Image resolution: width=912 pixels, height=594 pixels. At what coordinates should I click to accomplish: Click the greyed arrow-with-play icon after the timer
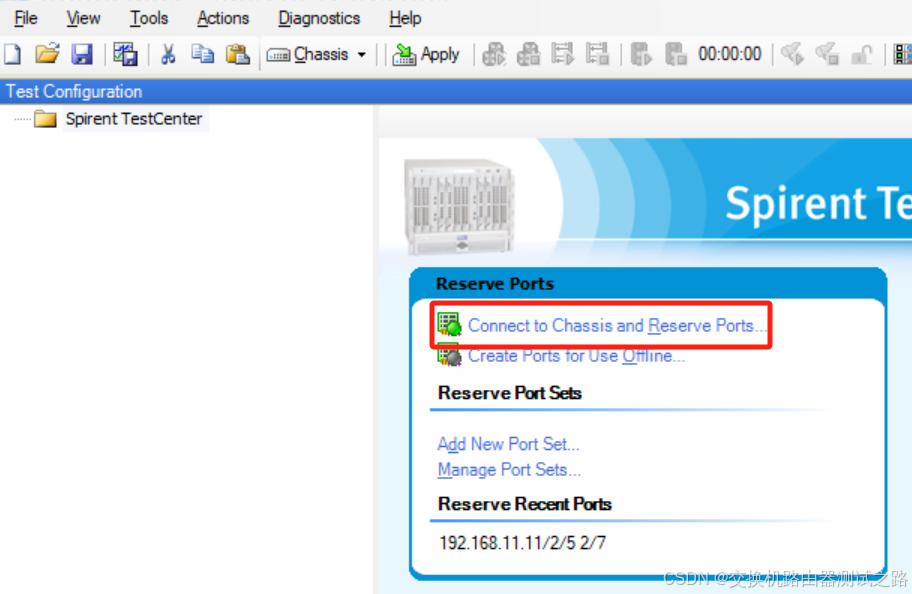pyautogui.click(x=792, y=55)
